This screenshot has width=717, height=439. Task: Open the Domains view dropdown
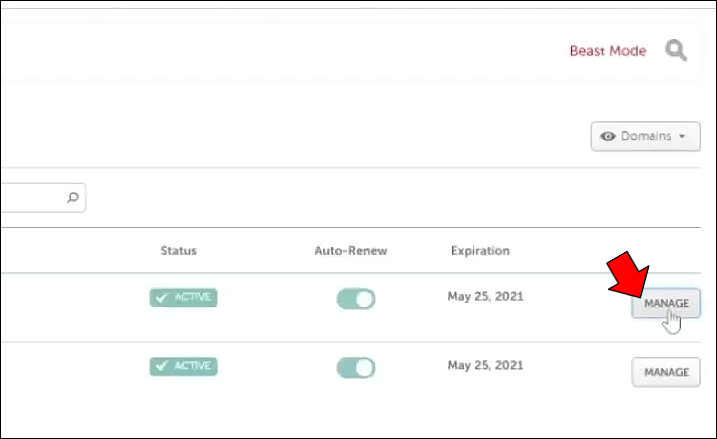click(x=645, y=136)
